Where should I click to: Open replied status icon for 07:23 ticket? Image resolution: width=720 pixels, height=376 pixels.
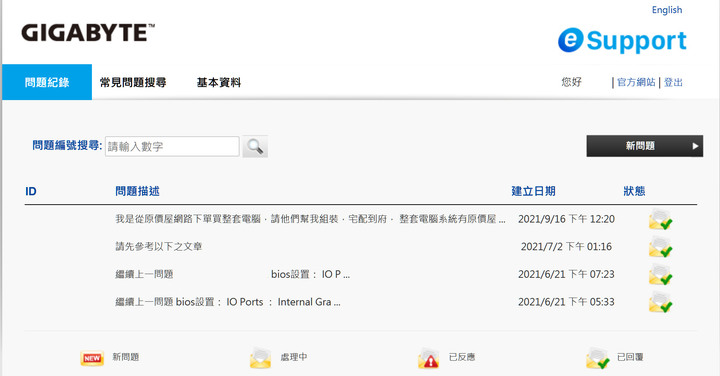[660, 275]
